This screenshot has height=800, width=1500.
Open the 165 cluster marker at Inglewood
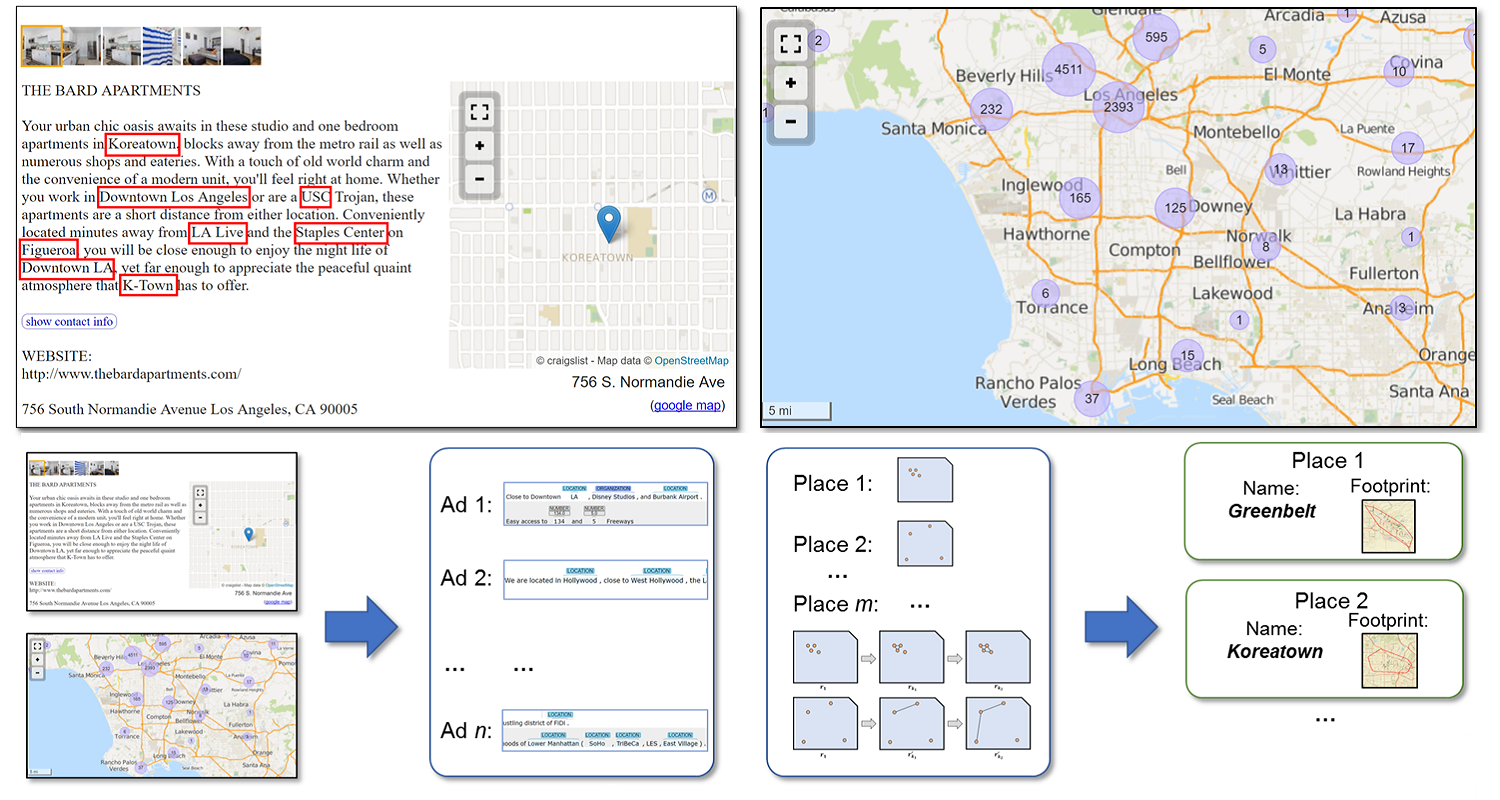coord(1079,198)
